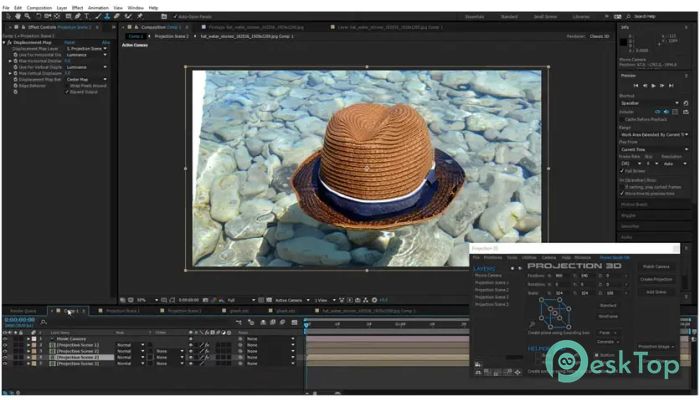The width and height of the screenshot is (700, 400).
Task: Hide the bottom timeline layer eye
Action: point(5,364)
